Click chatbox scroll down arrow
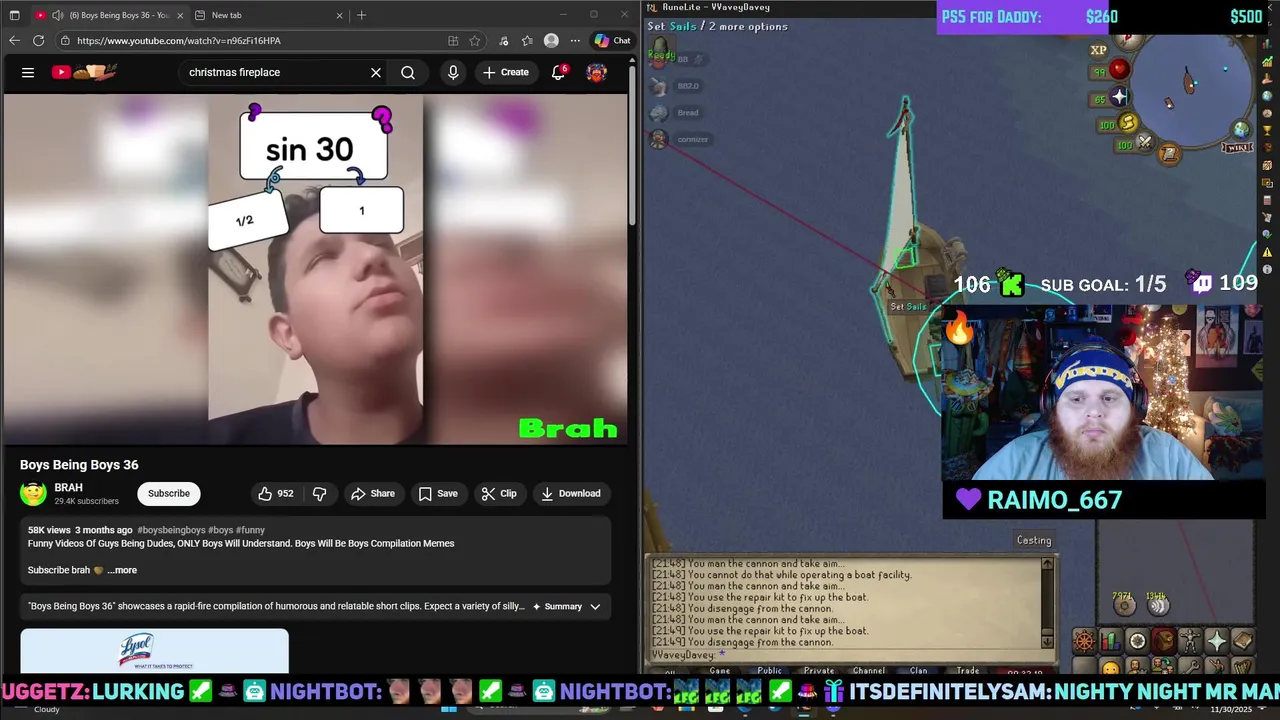The height and width of the screenshot is (720, 1280). (x=1047, y=641)
